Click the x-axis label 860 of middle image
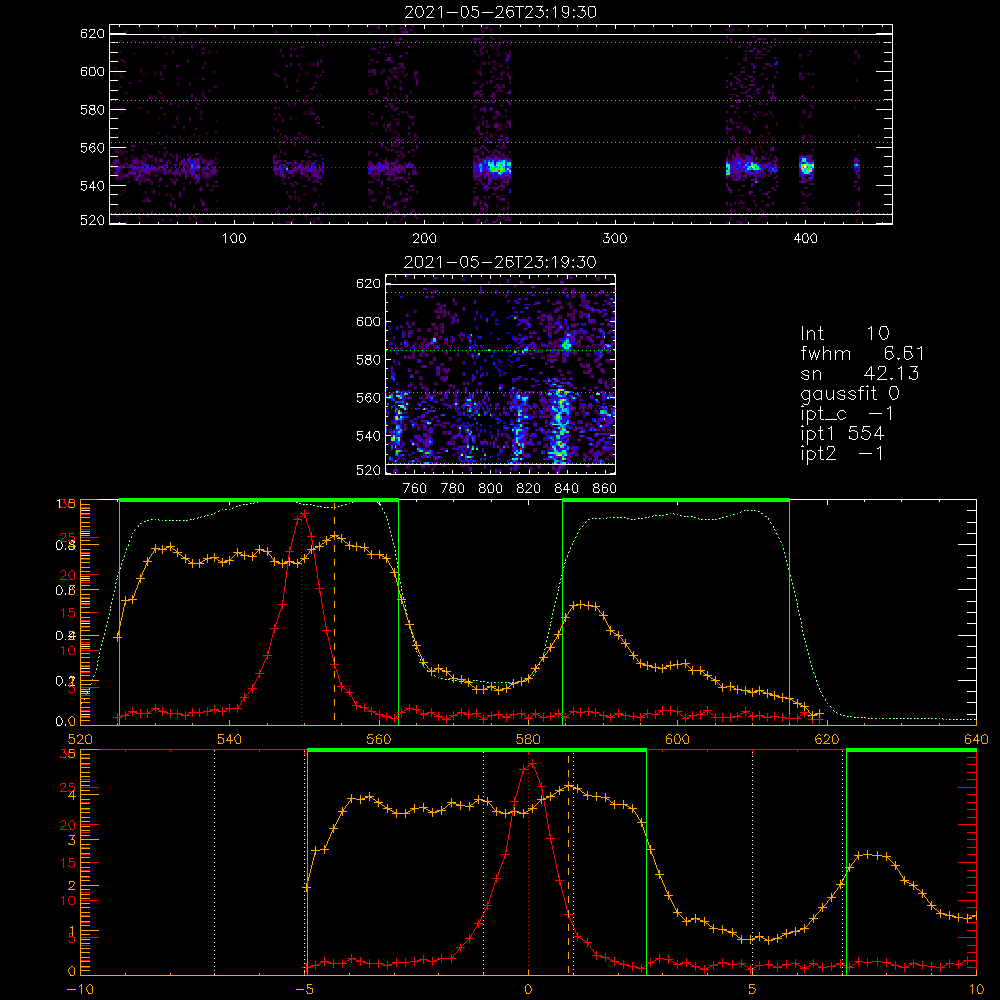The image size is (1000, 1000). pyautogui.click(x=605, y=489)
